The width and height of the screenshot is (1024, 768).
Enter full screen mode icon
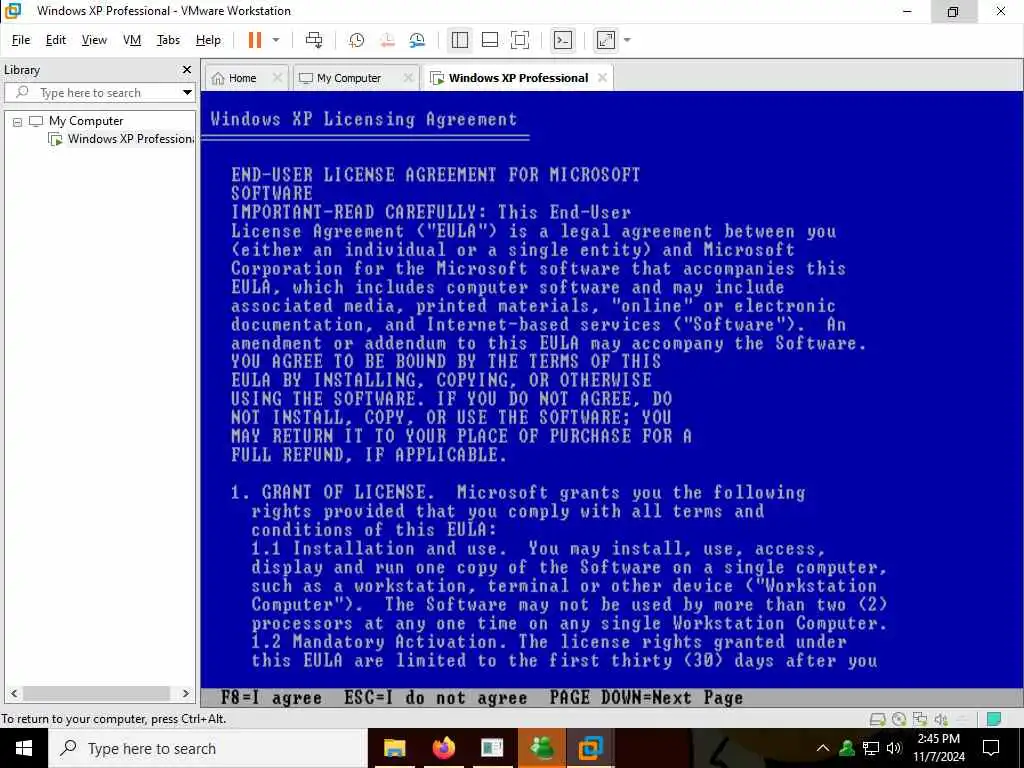(x=520, y=40)
